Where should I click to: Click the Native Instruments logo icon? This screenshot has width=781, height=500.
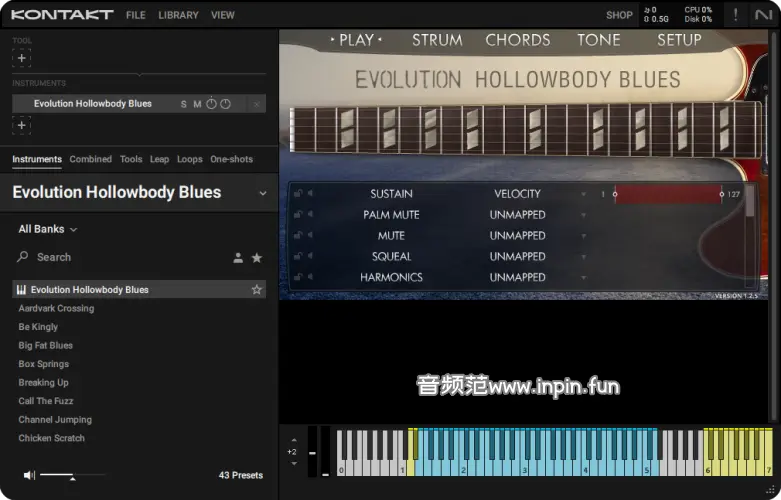[x=763, y=15]
